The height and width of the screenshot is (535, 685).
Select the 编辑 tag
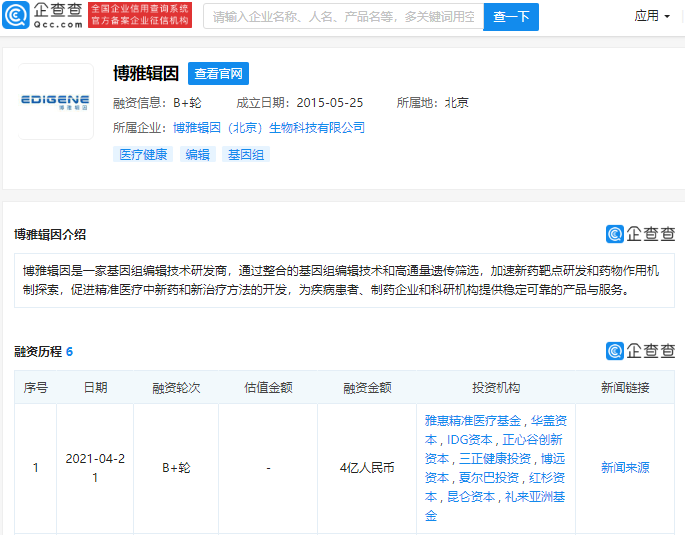pyautogui.click(x=197, y=154)
